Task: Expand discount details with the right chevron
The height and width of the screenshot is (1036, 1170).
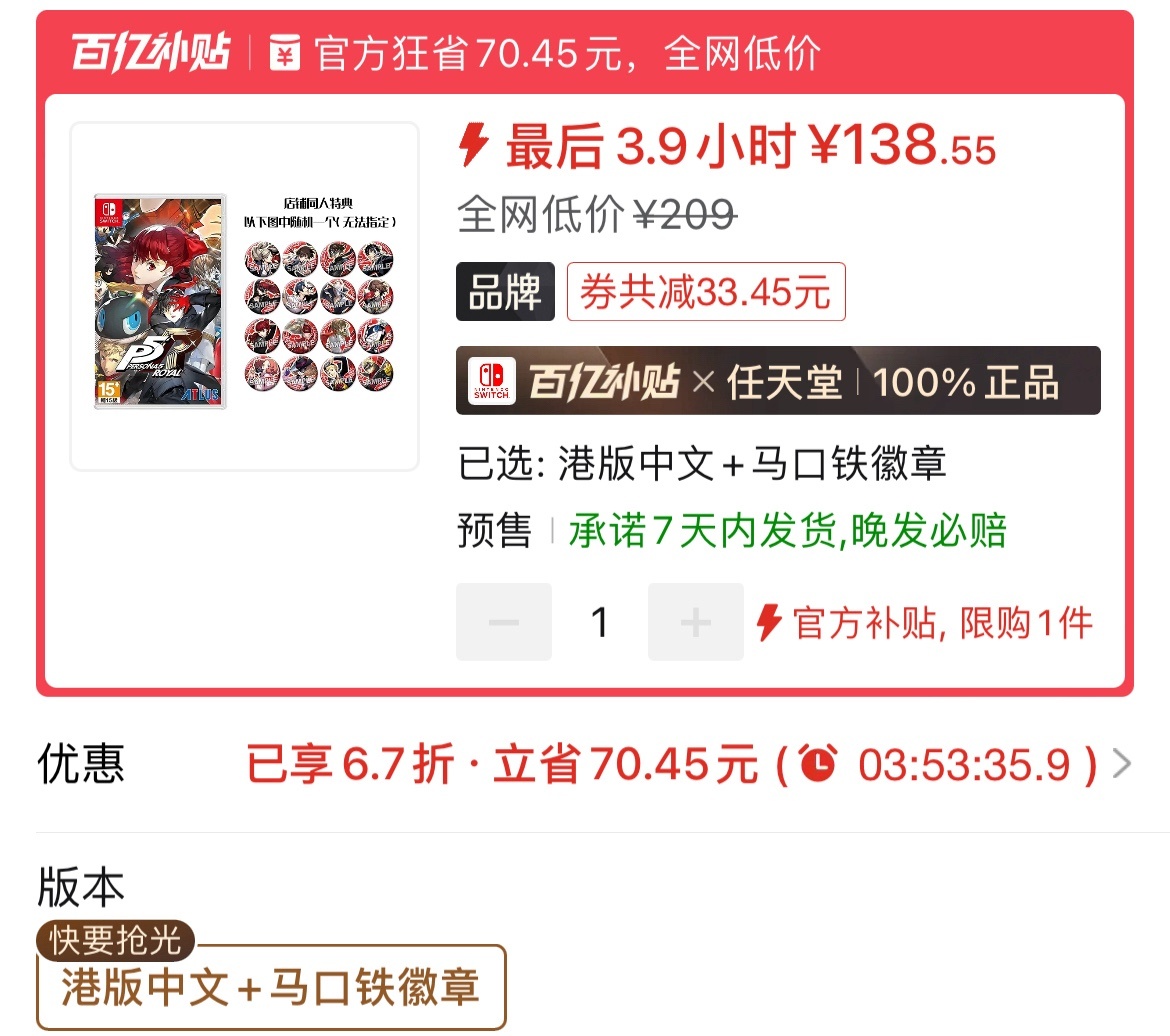Action: tap(1122, 764)
